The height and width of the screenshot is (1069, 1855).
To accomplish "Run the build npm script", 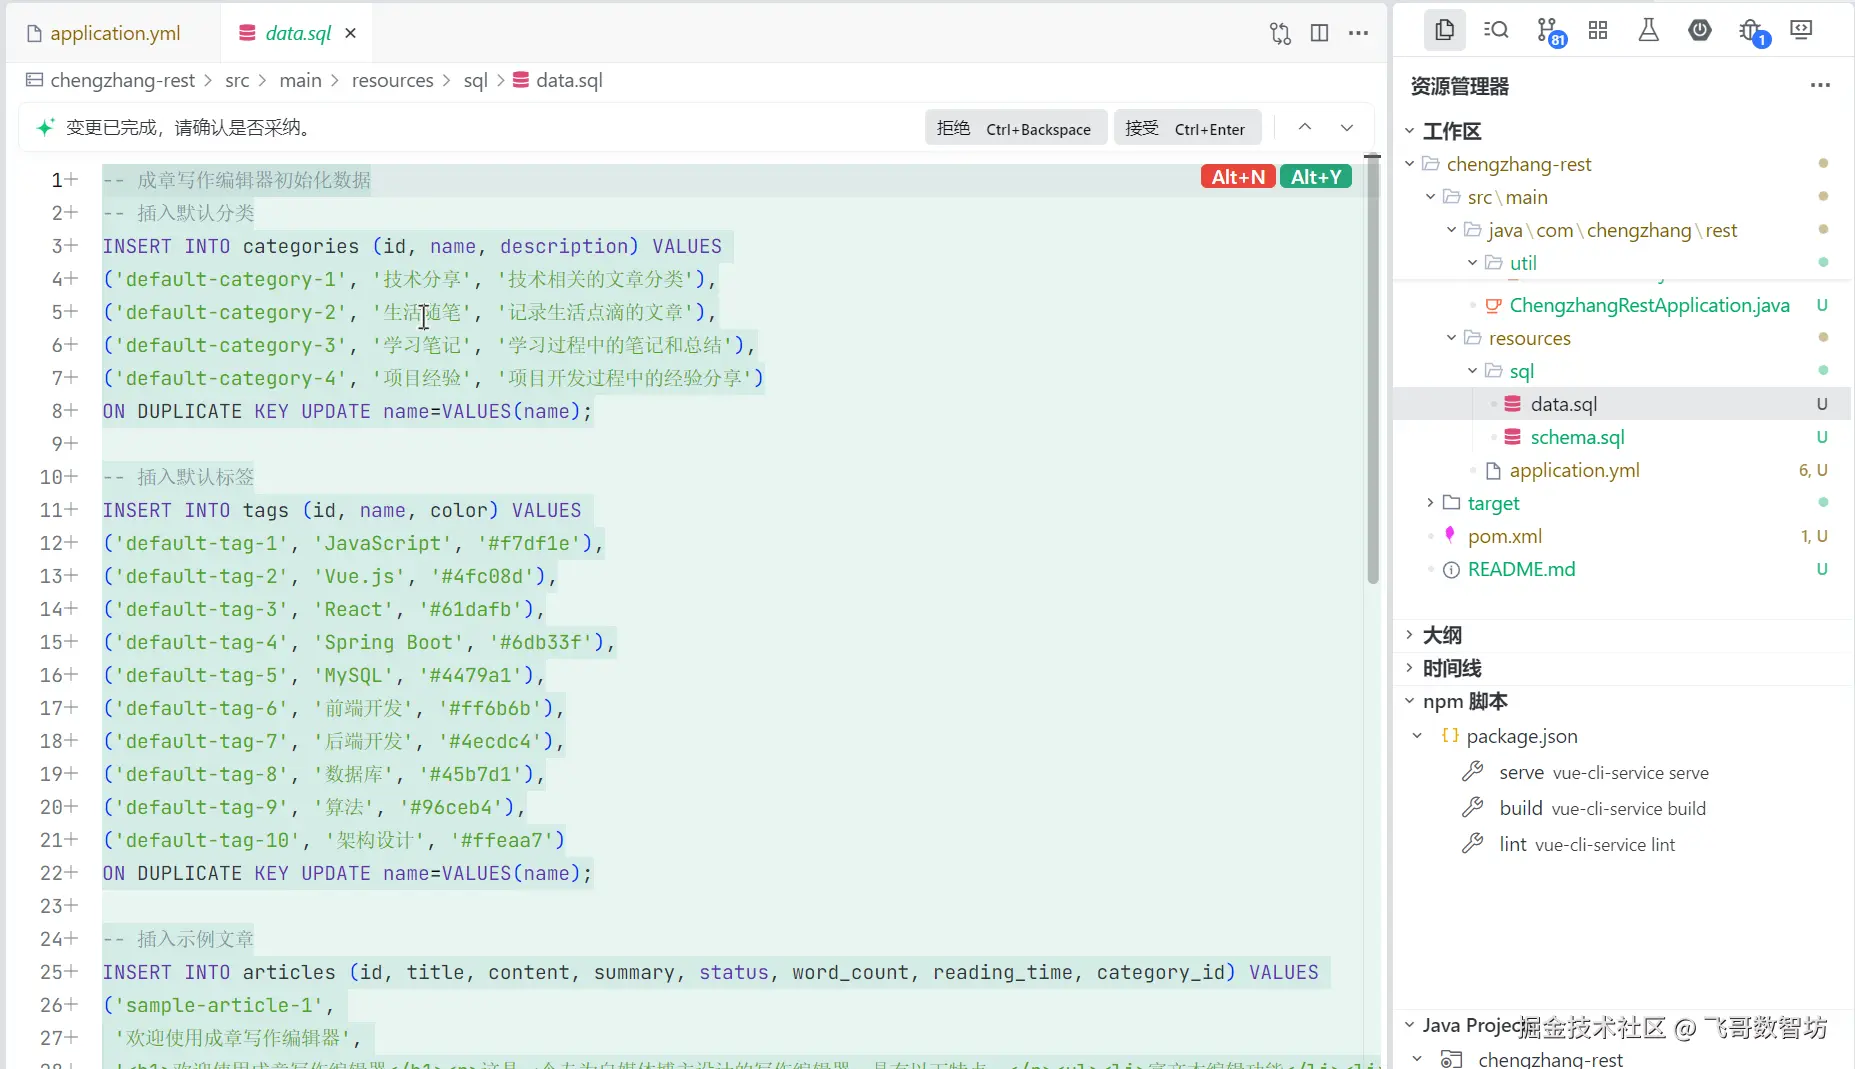I will pos(1602,808).
